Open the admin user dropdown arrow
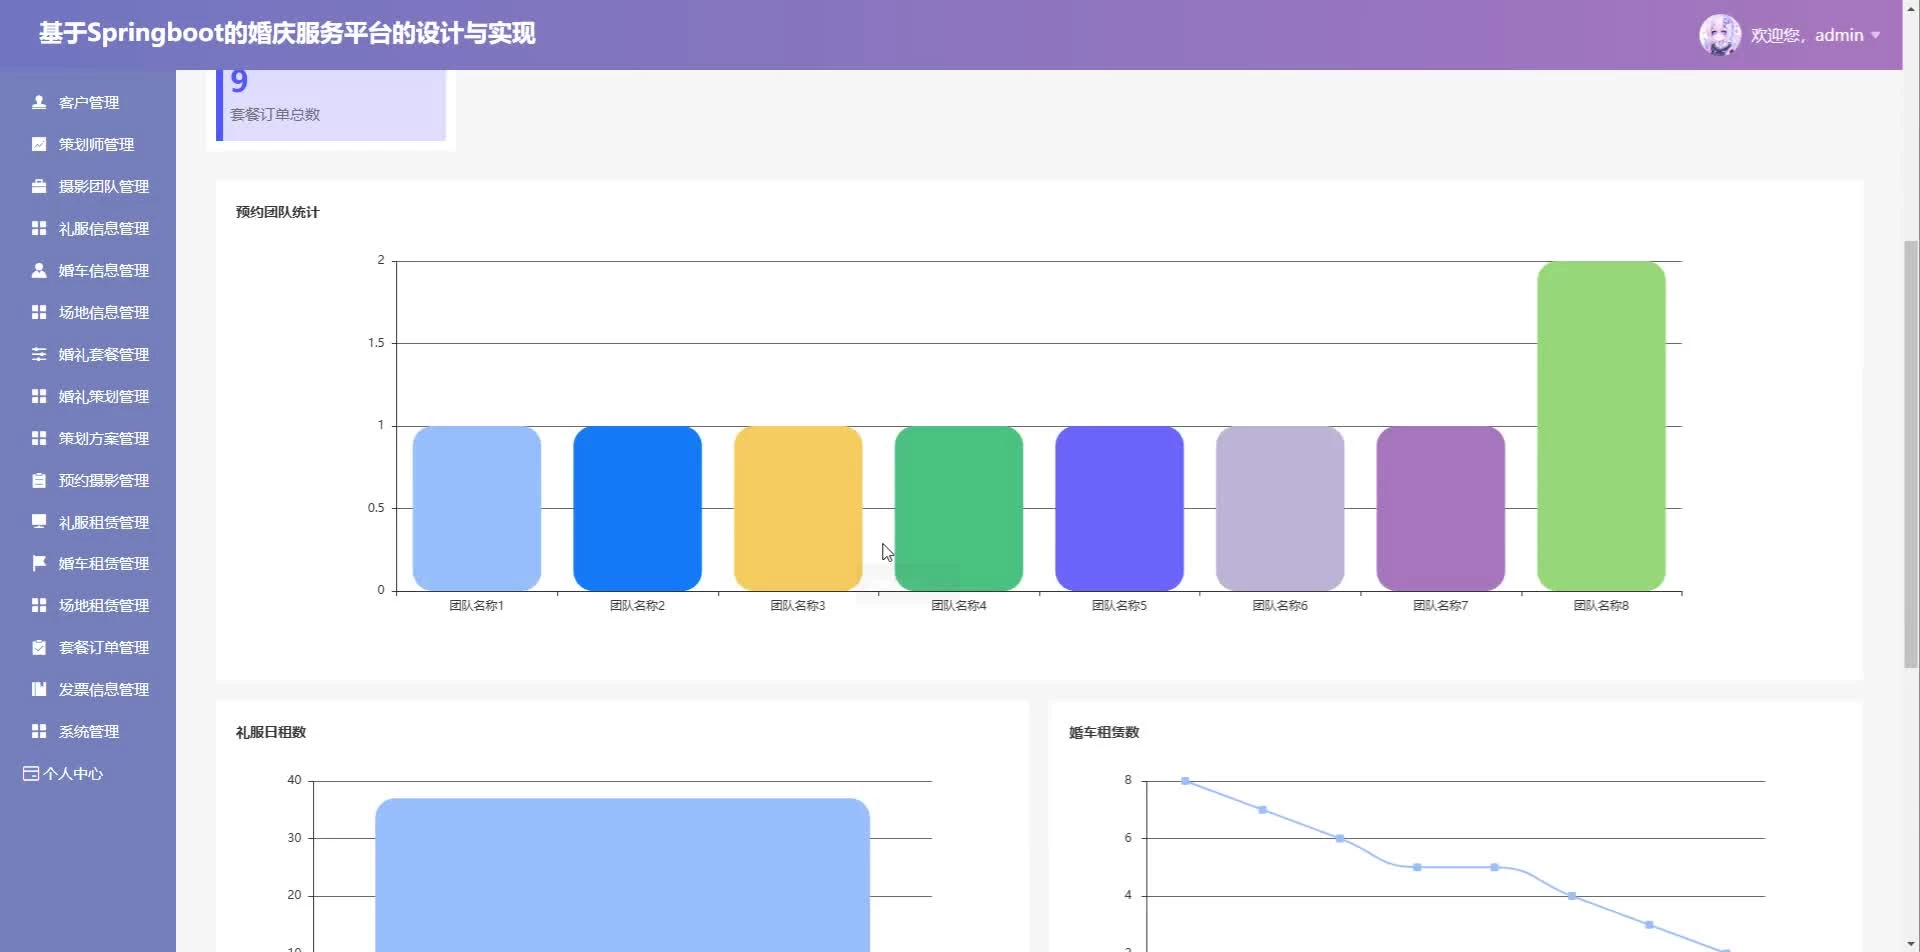This screenshot has height=952, width=1920. click(x=1875, y=35)
